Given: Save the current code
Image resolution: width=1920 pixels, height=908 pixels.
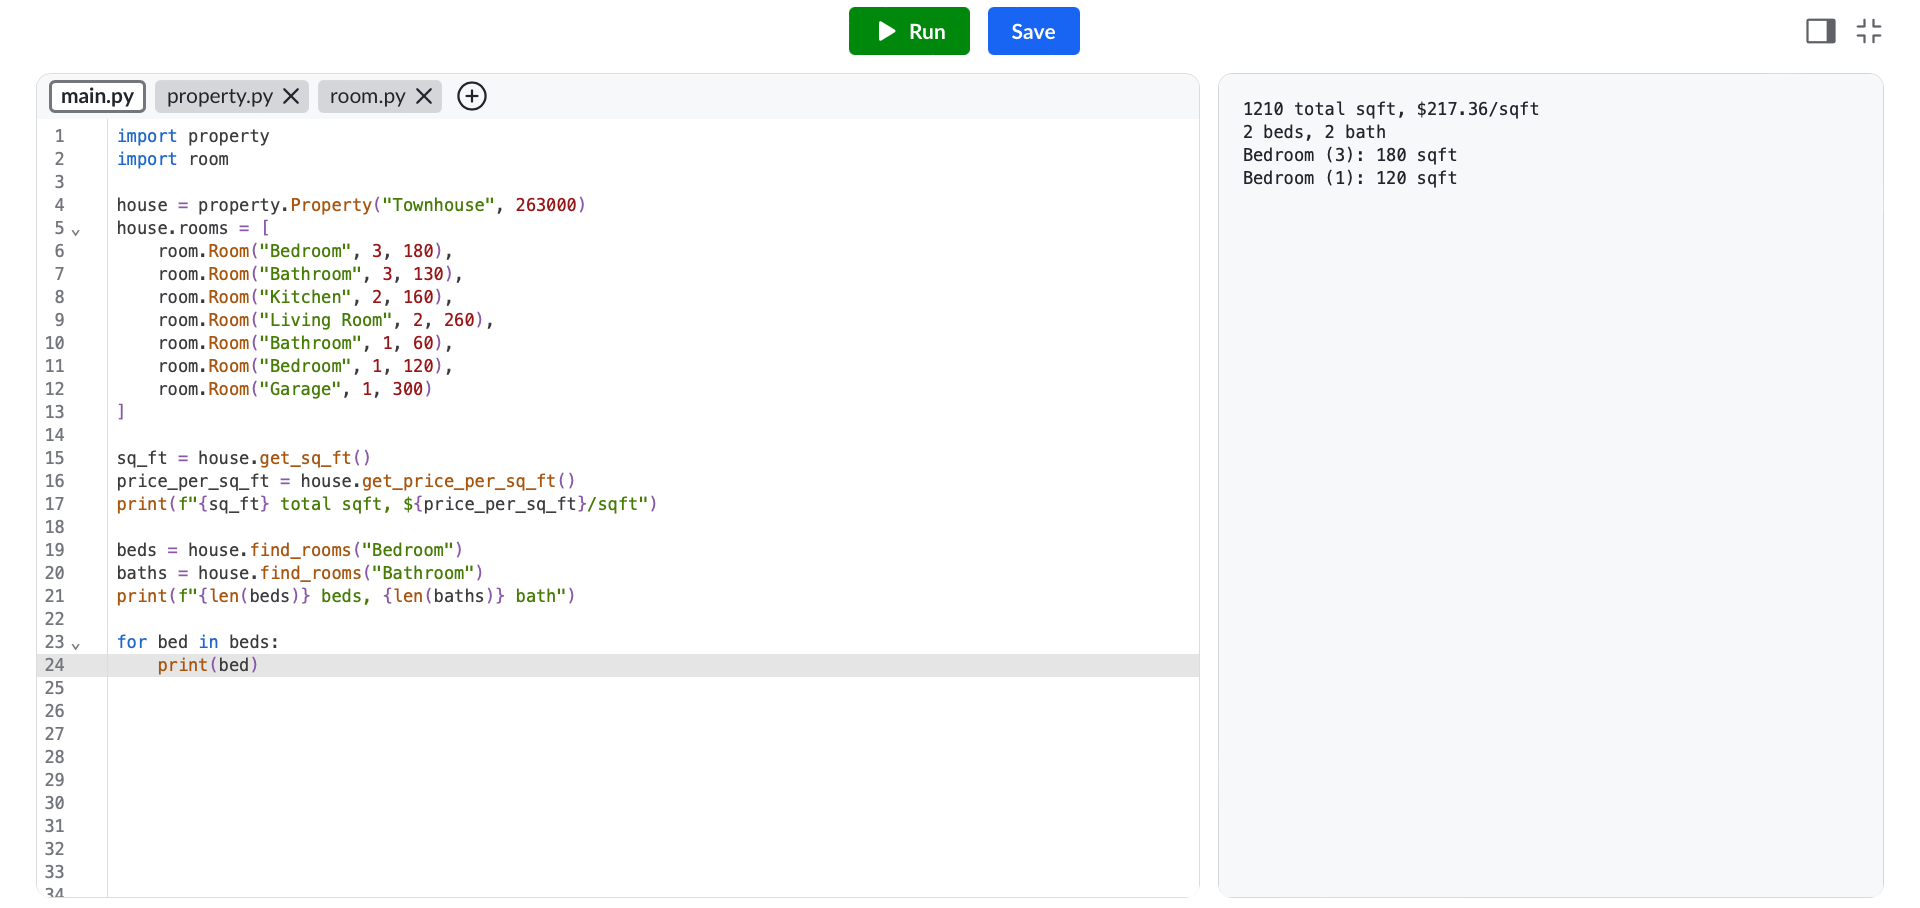Looking at the screenshot, I should pos(1033,31).
